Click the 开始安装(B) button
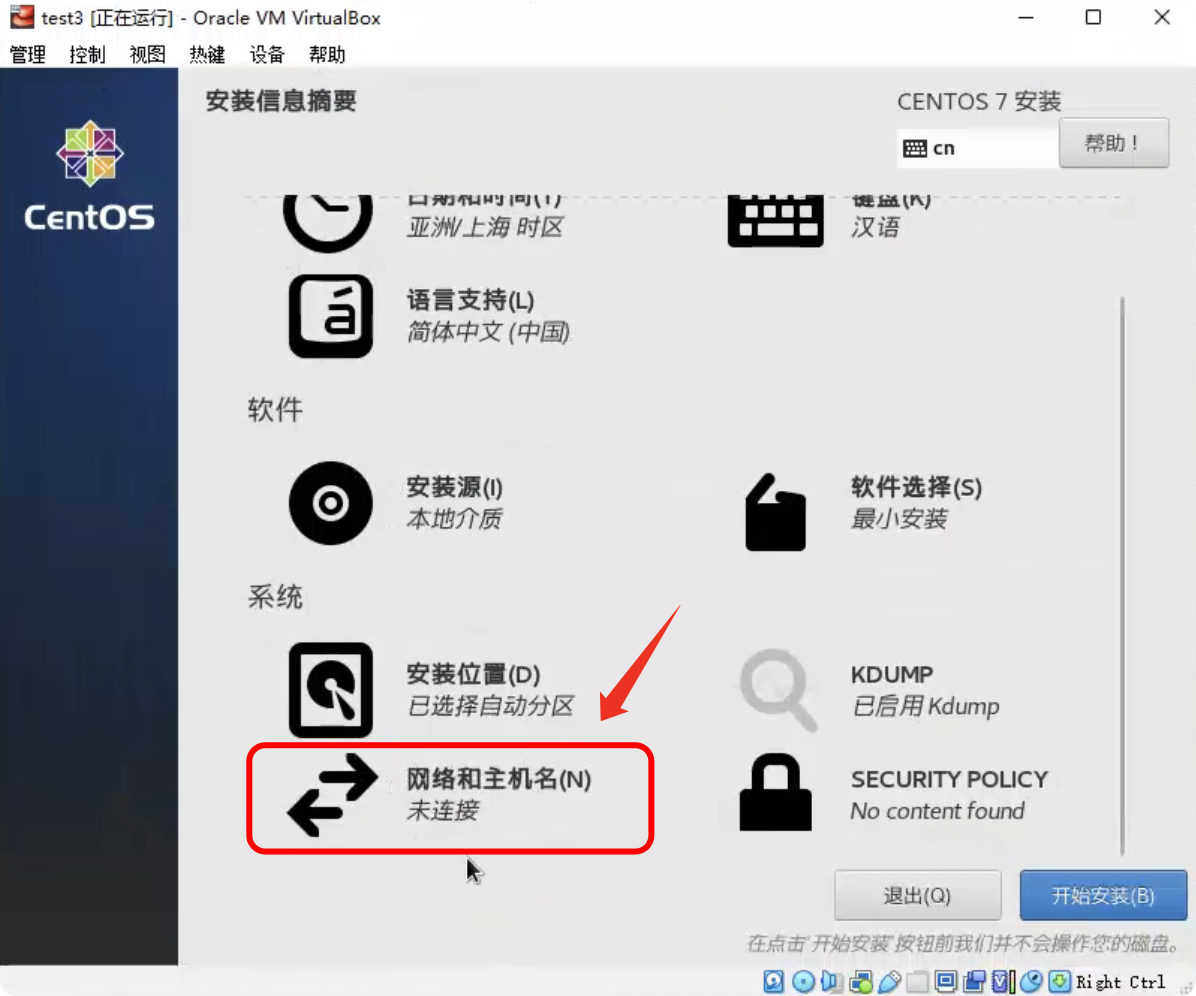The height and width of the screenshot is (996, 1196). 1103,895
